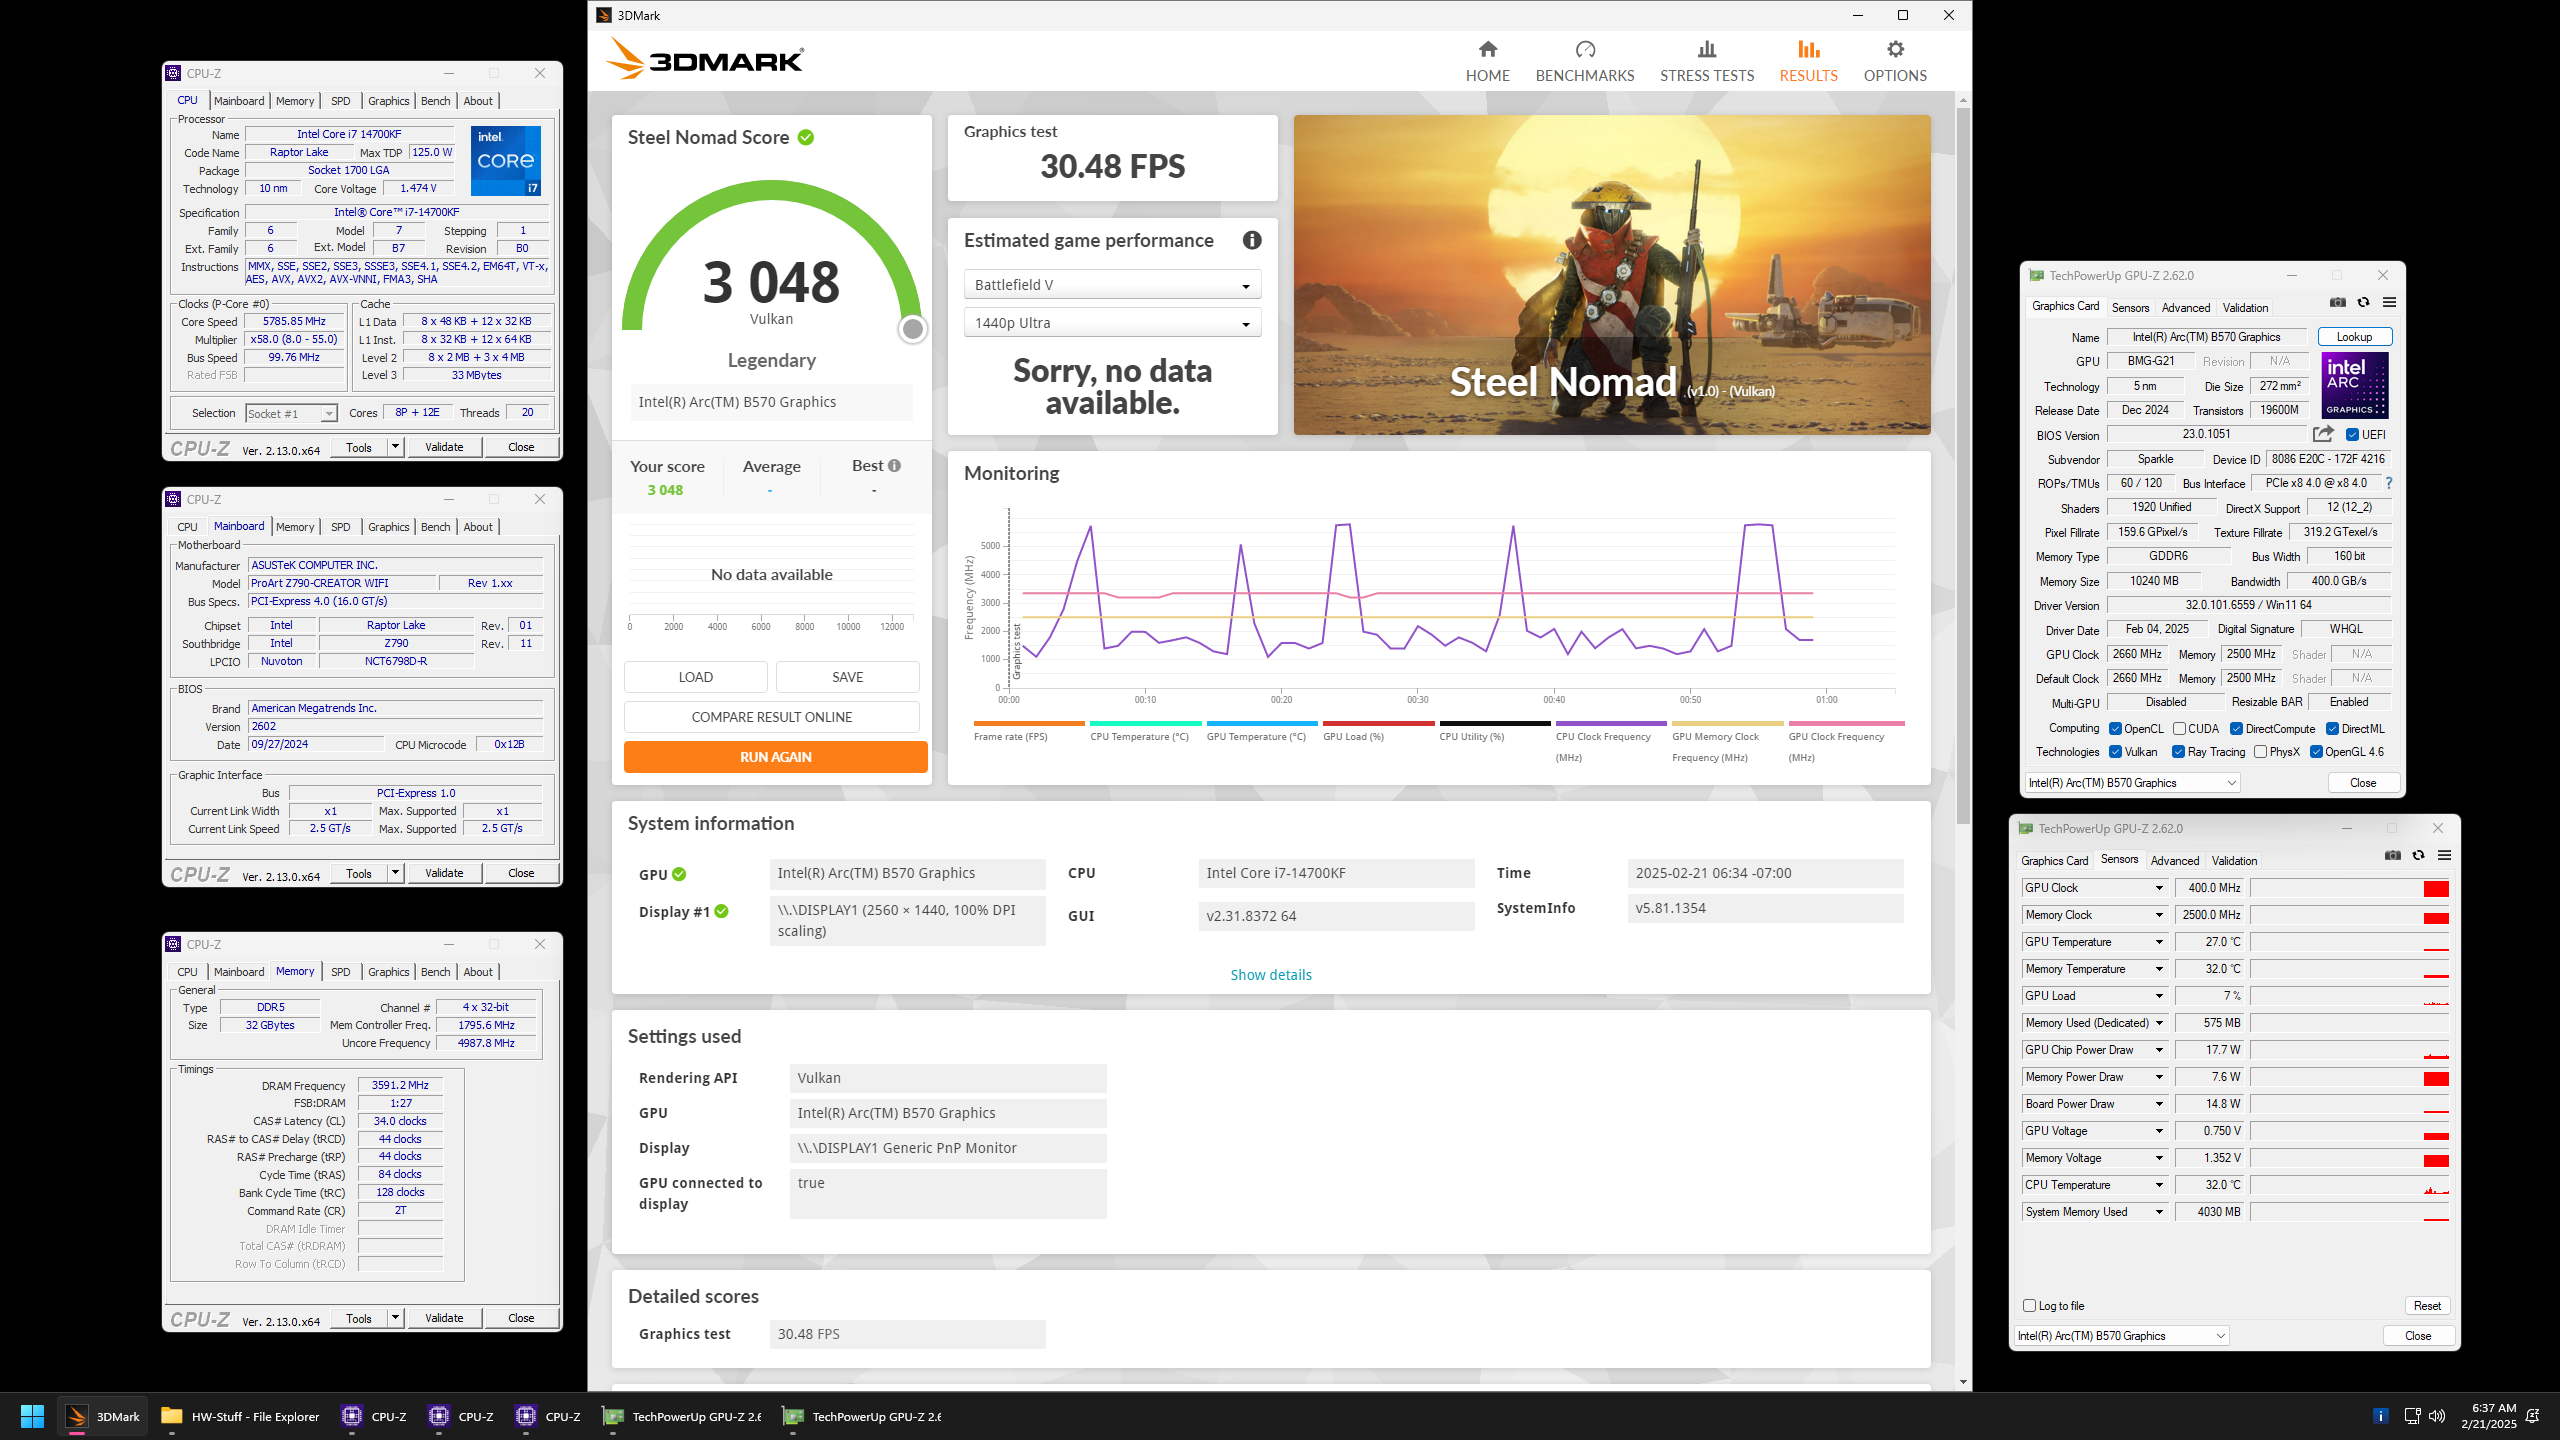Toggle the CUDA checkbox in GPU-Z
The image size is (2560, 1440).
click(x=2179, y=729)
